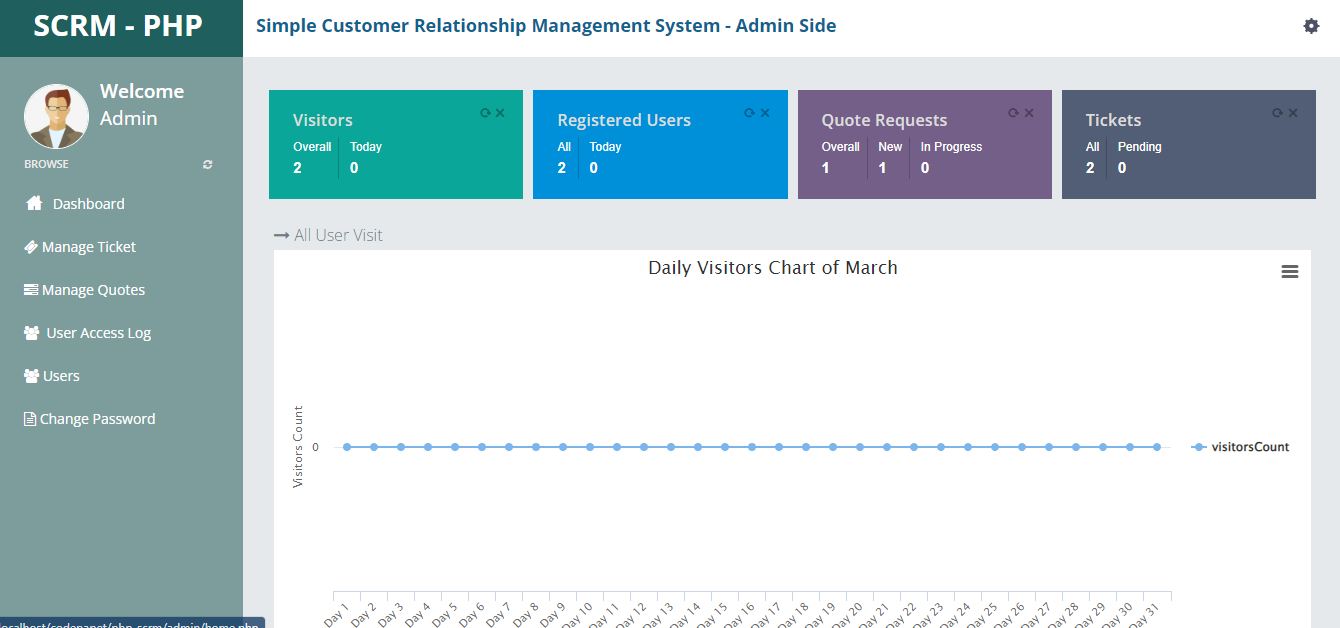Refresh the BROWSE sidebar menu
The height and width of the screenshot is (628, 1340).
207,163
